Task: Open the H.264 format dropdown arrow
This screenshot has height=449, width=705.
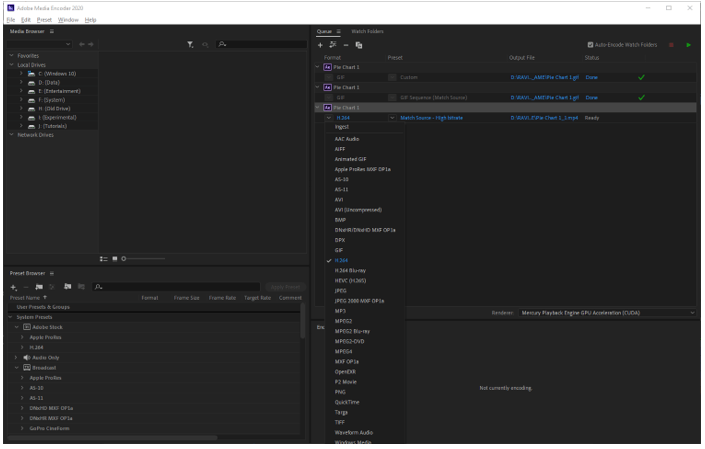Action: point(329,118)
